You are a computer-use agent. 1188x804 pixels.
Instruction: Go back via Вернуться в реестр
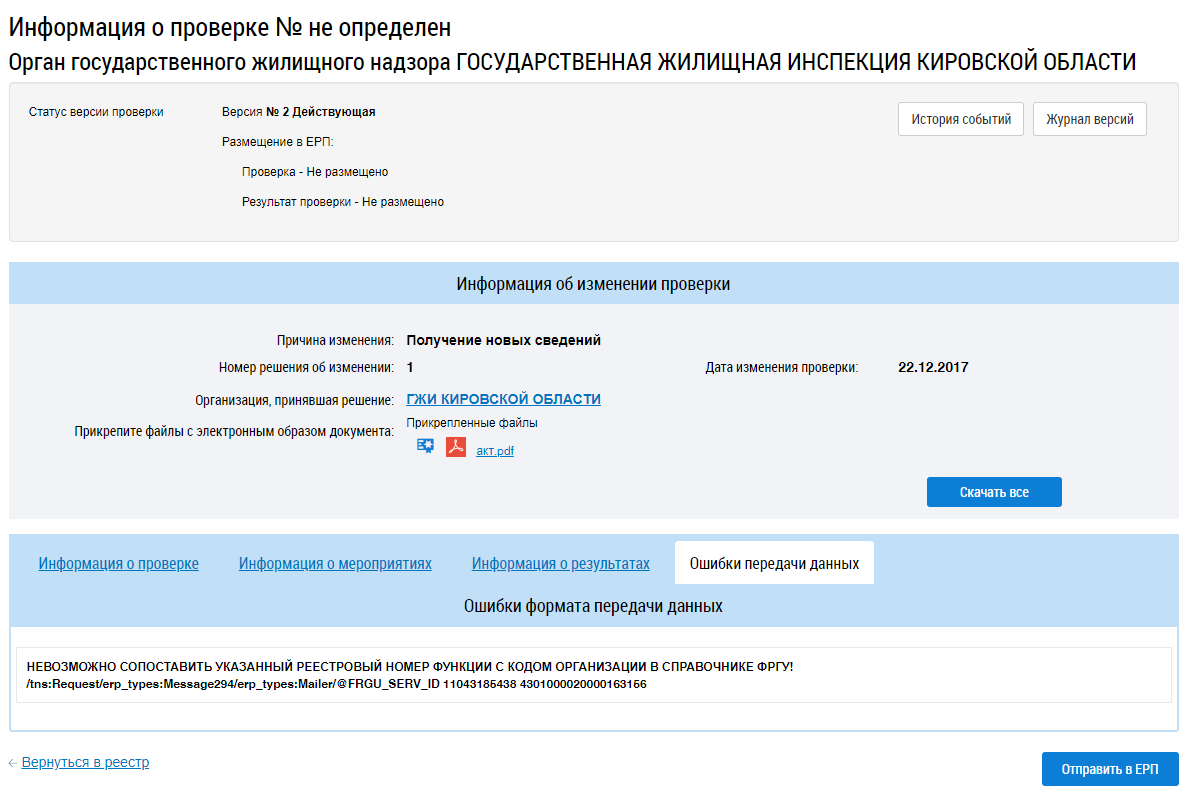click(85, 762)
